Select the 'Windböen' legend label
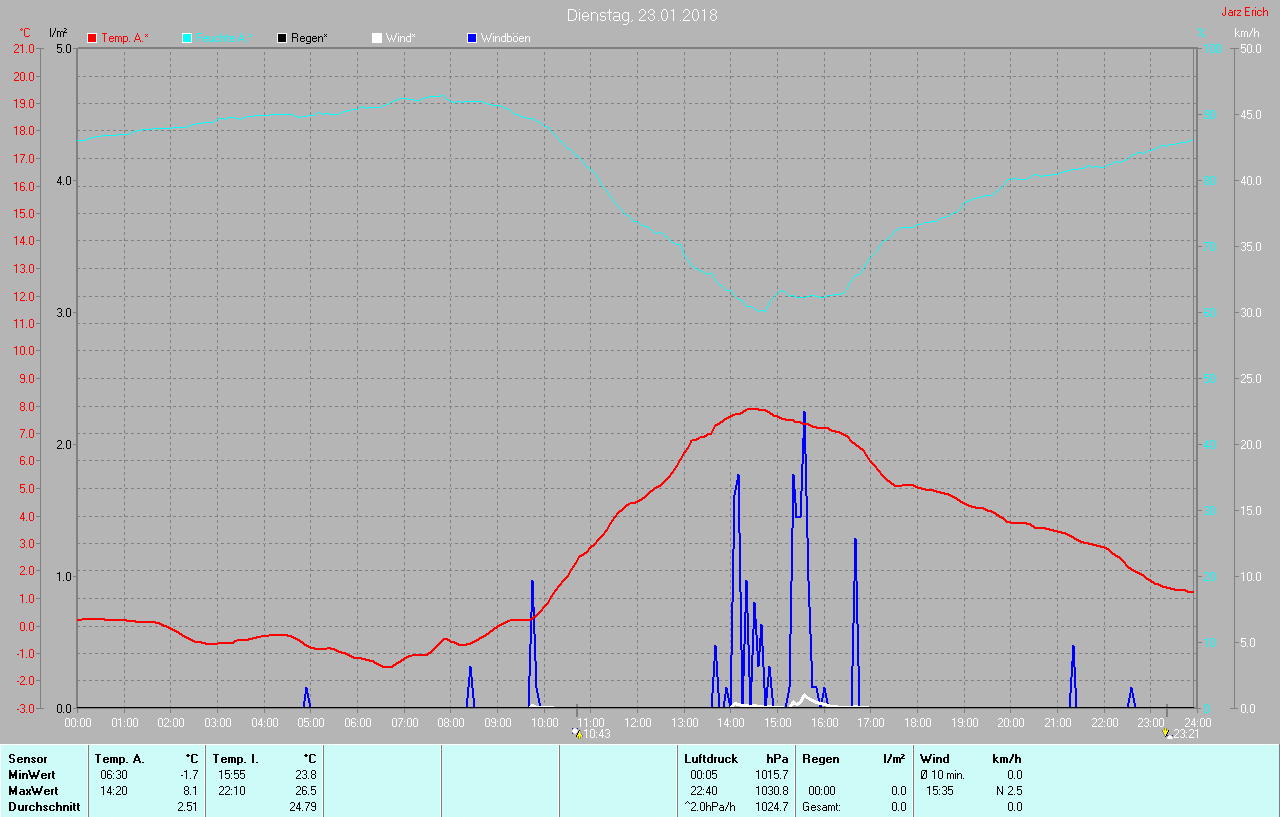 [x=505, y=38]
